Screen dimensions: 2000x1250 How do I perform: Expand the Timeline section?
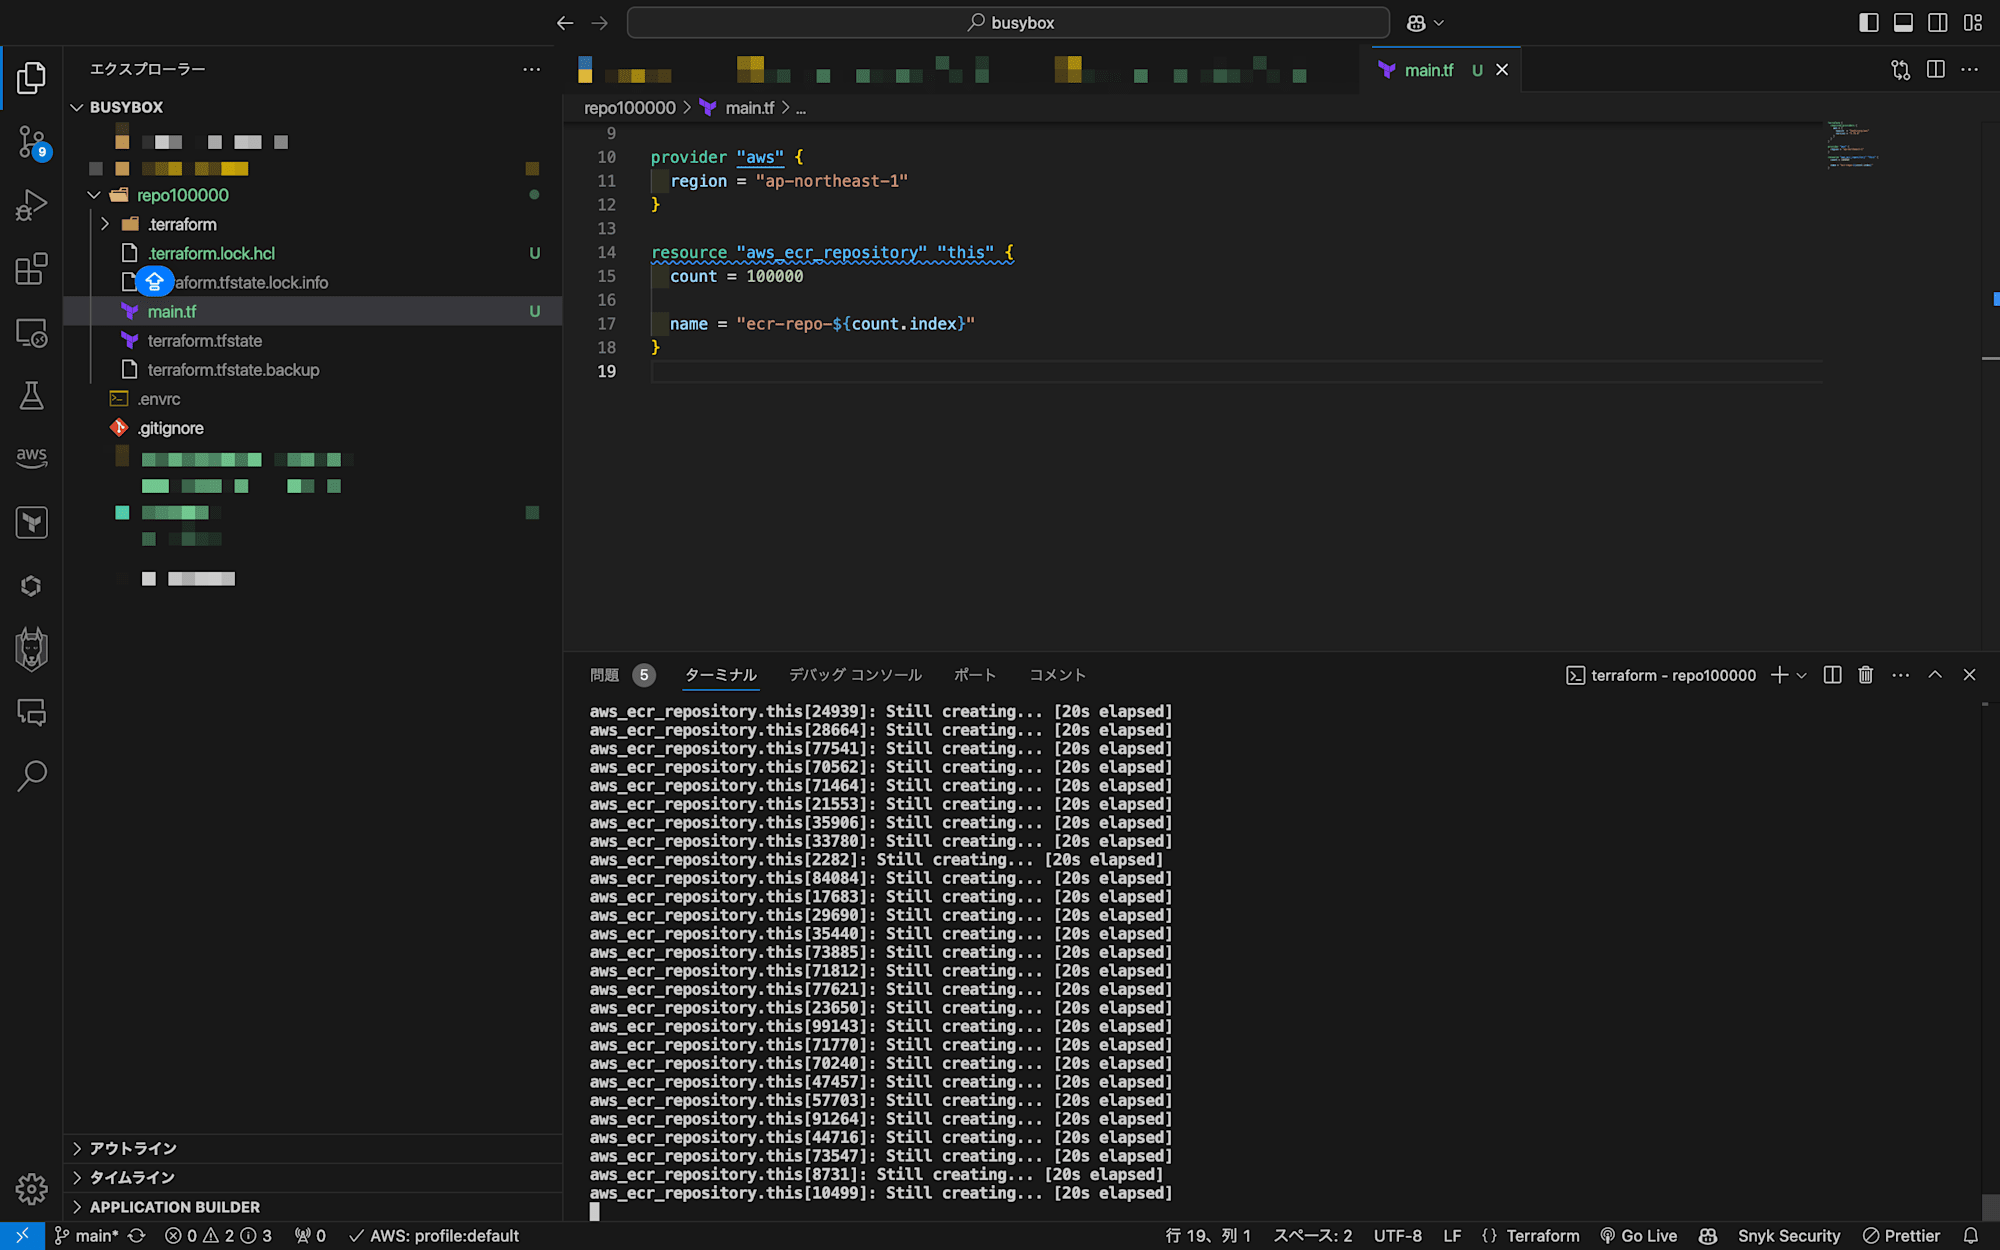313,1177
